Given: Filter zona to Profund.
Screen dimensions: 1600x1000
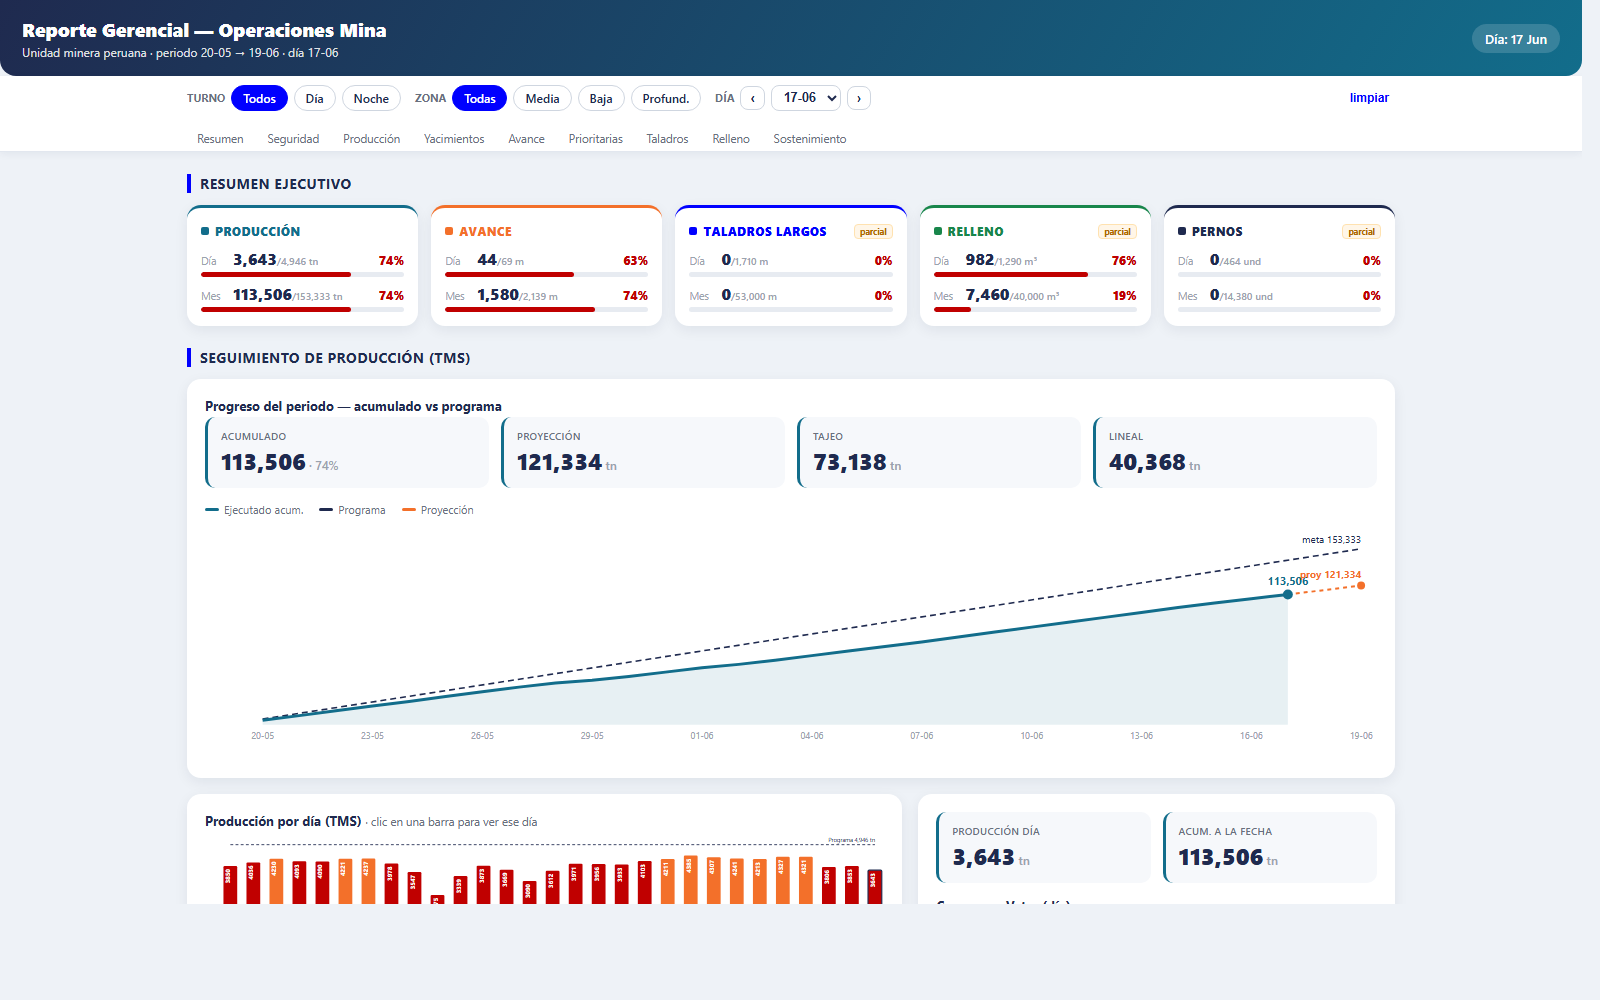Looking at the screenshot, I should [666, 98].
